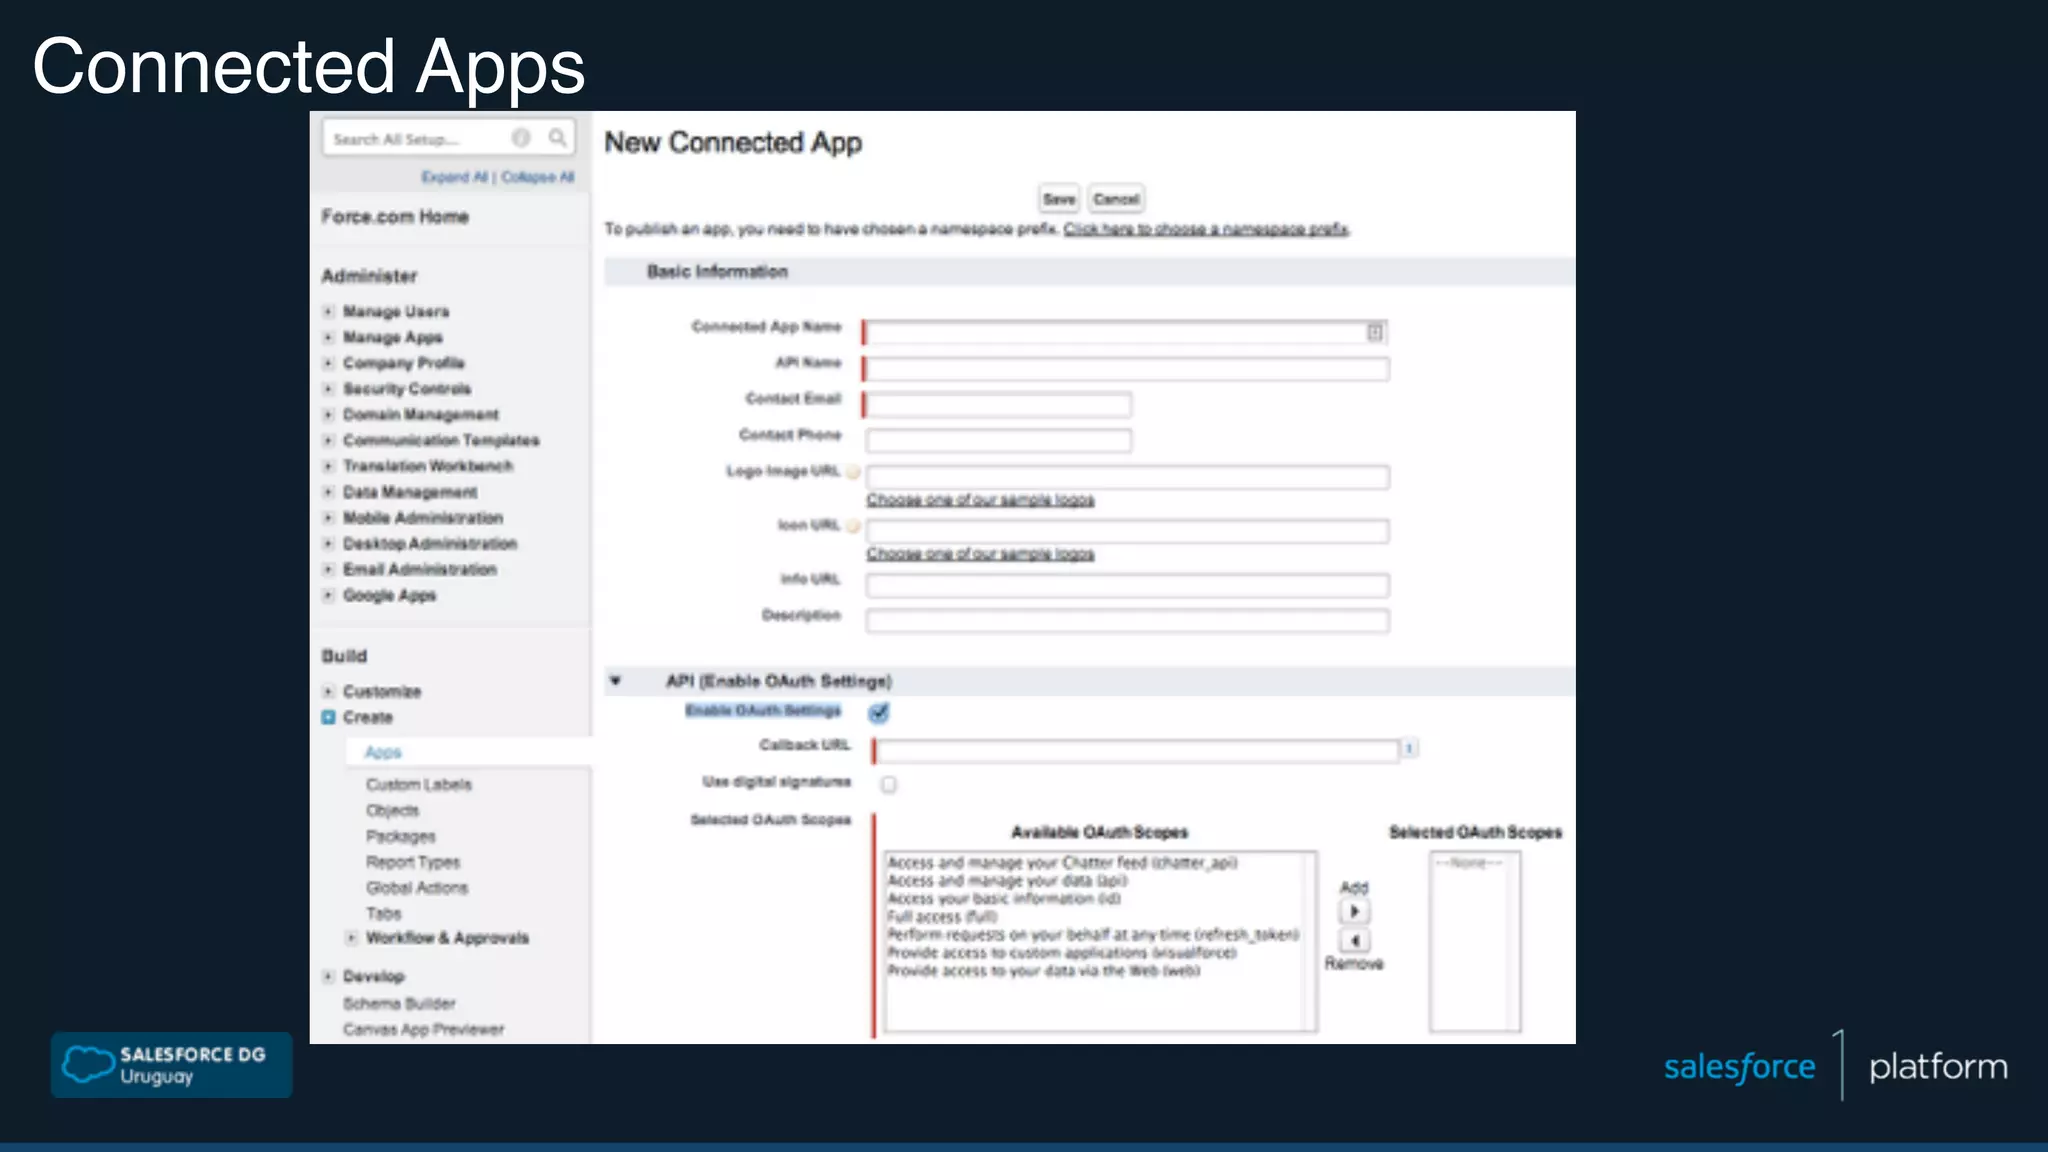Select the web scope option

click(x=1043, y=970)
